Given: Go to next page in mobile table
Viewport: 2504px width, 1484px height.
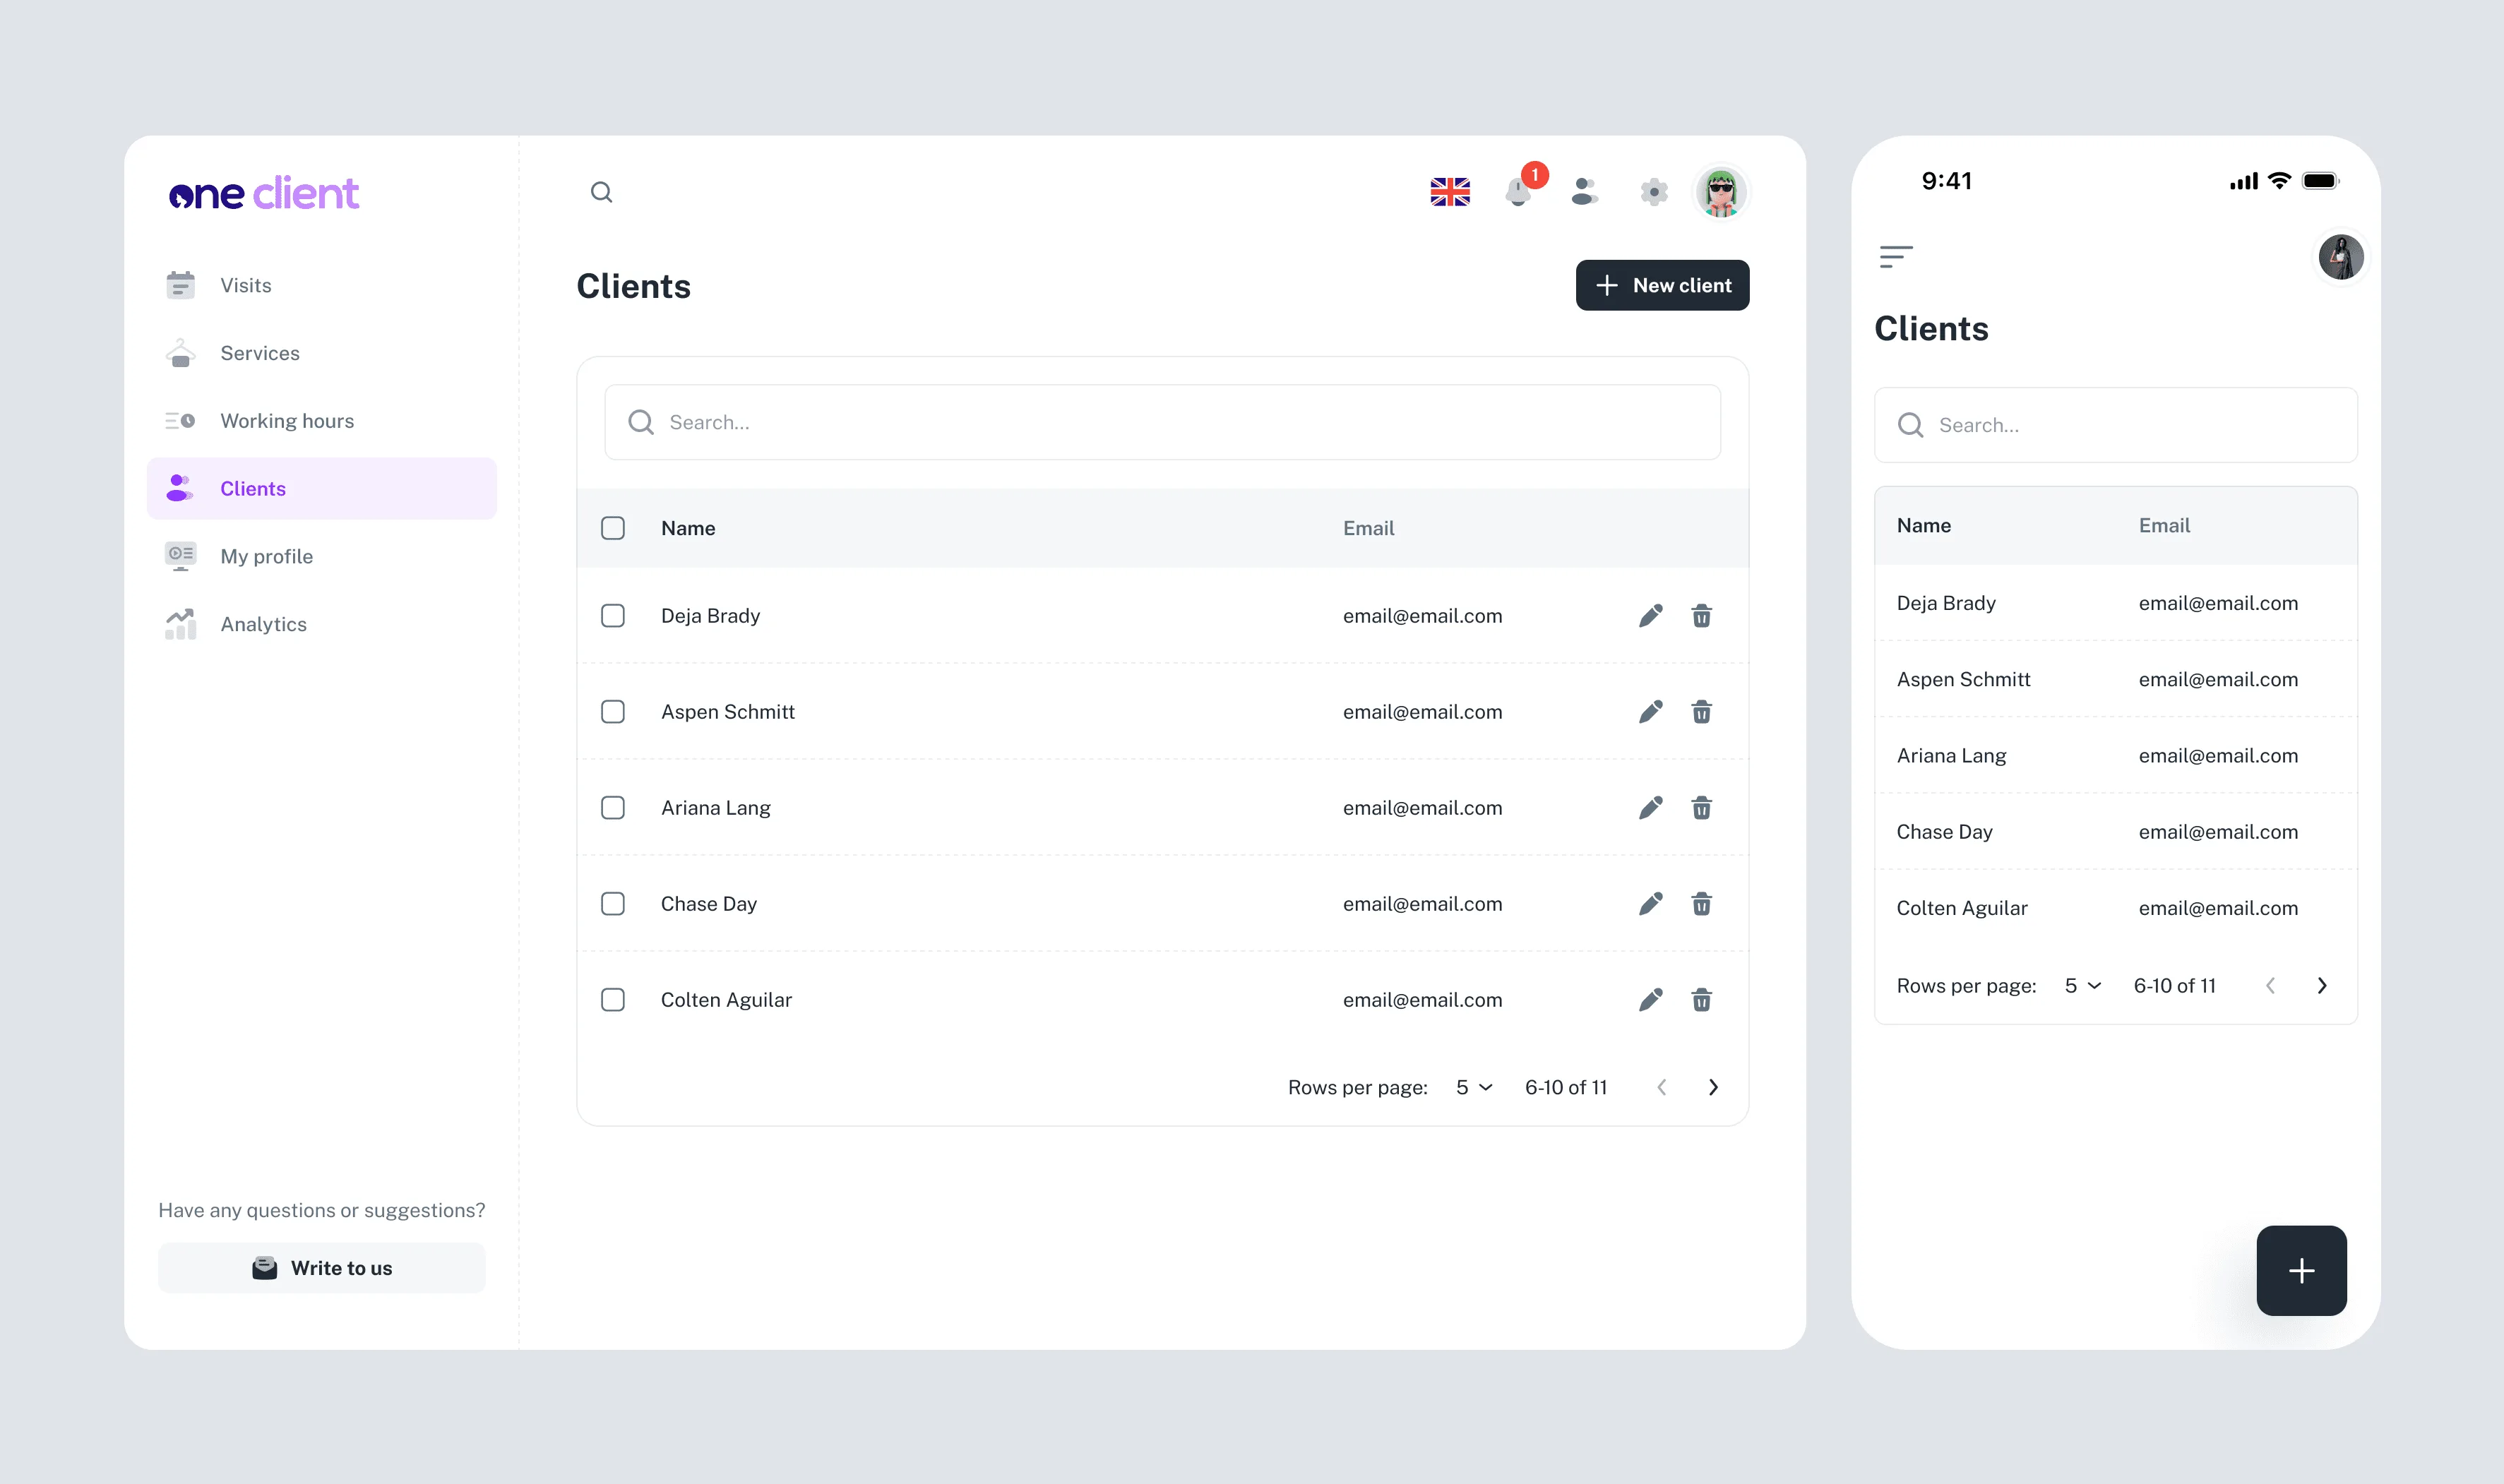Looking at the screenshot, I should [2322, 986].
